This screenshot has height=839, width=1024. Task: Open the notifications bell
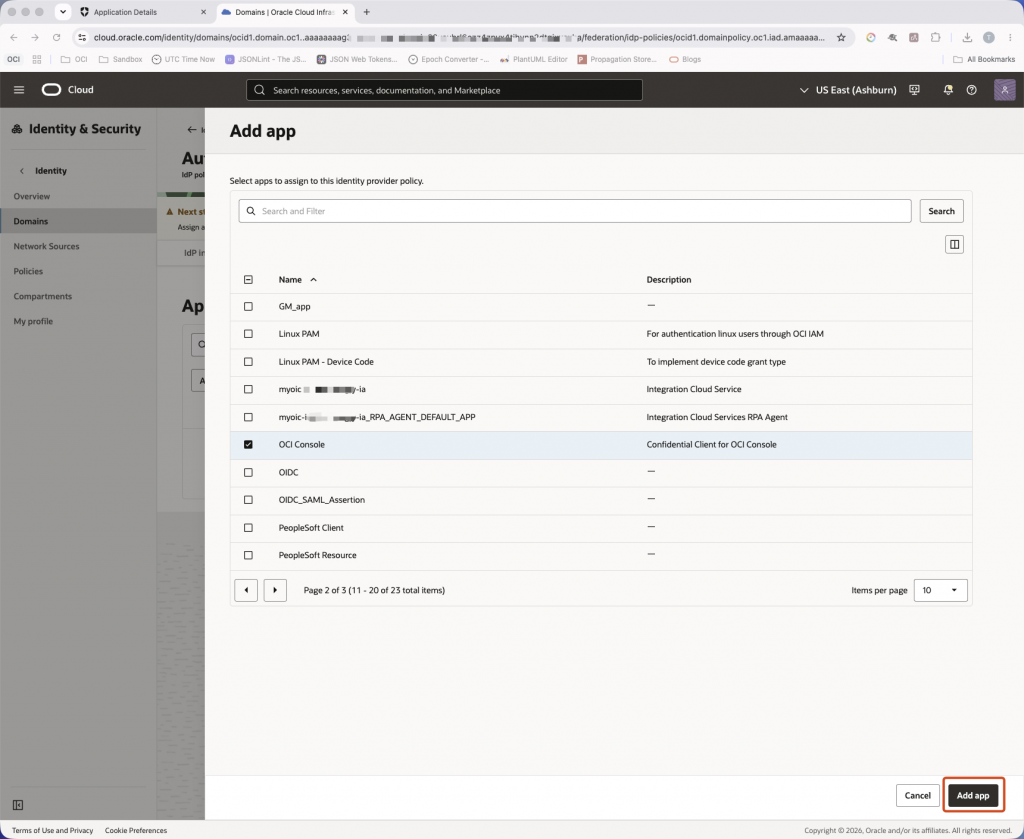point(948,90)
